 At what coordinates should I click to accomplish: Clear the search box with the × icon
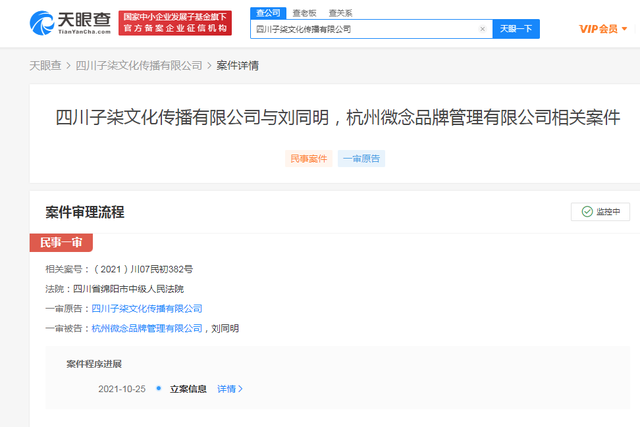coord(482,29)
